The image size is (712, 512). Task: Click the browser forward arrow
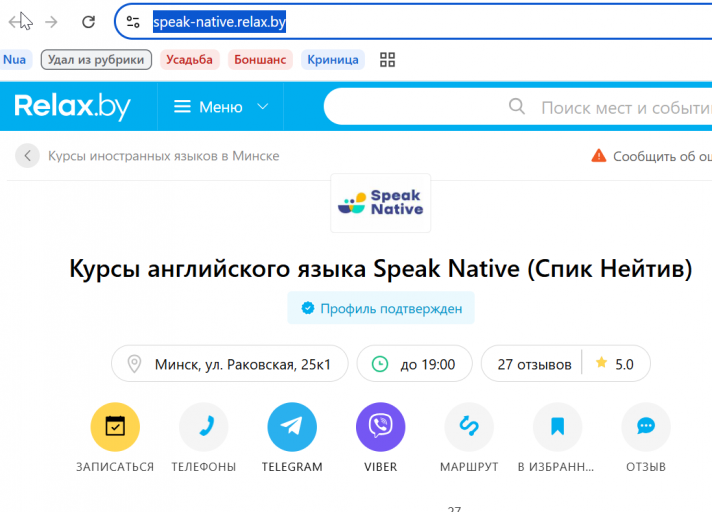[51, 21]
